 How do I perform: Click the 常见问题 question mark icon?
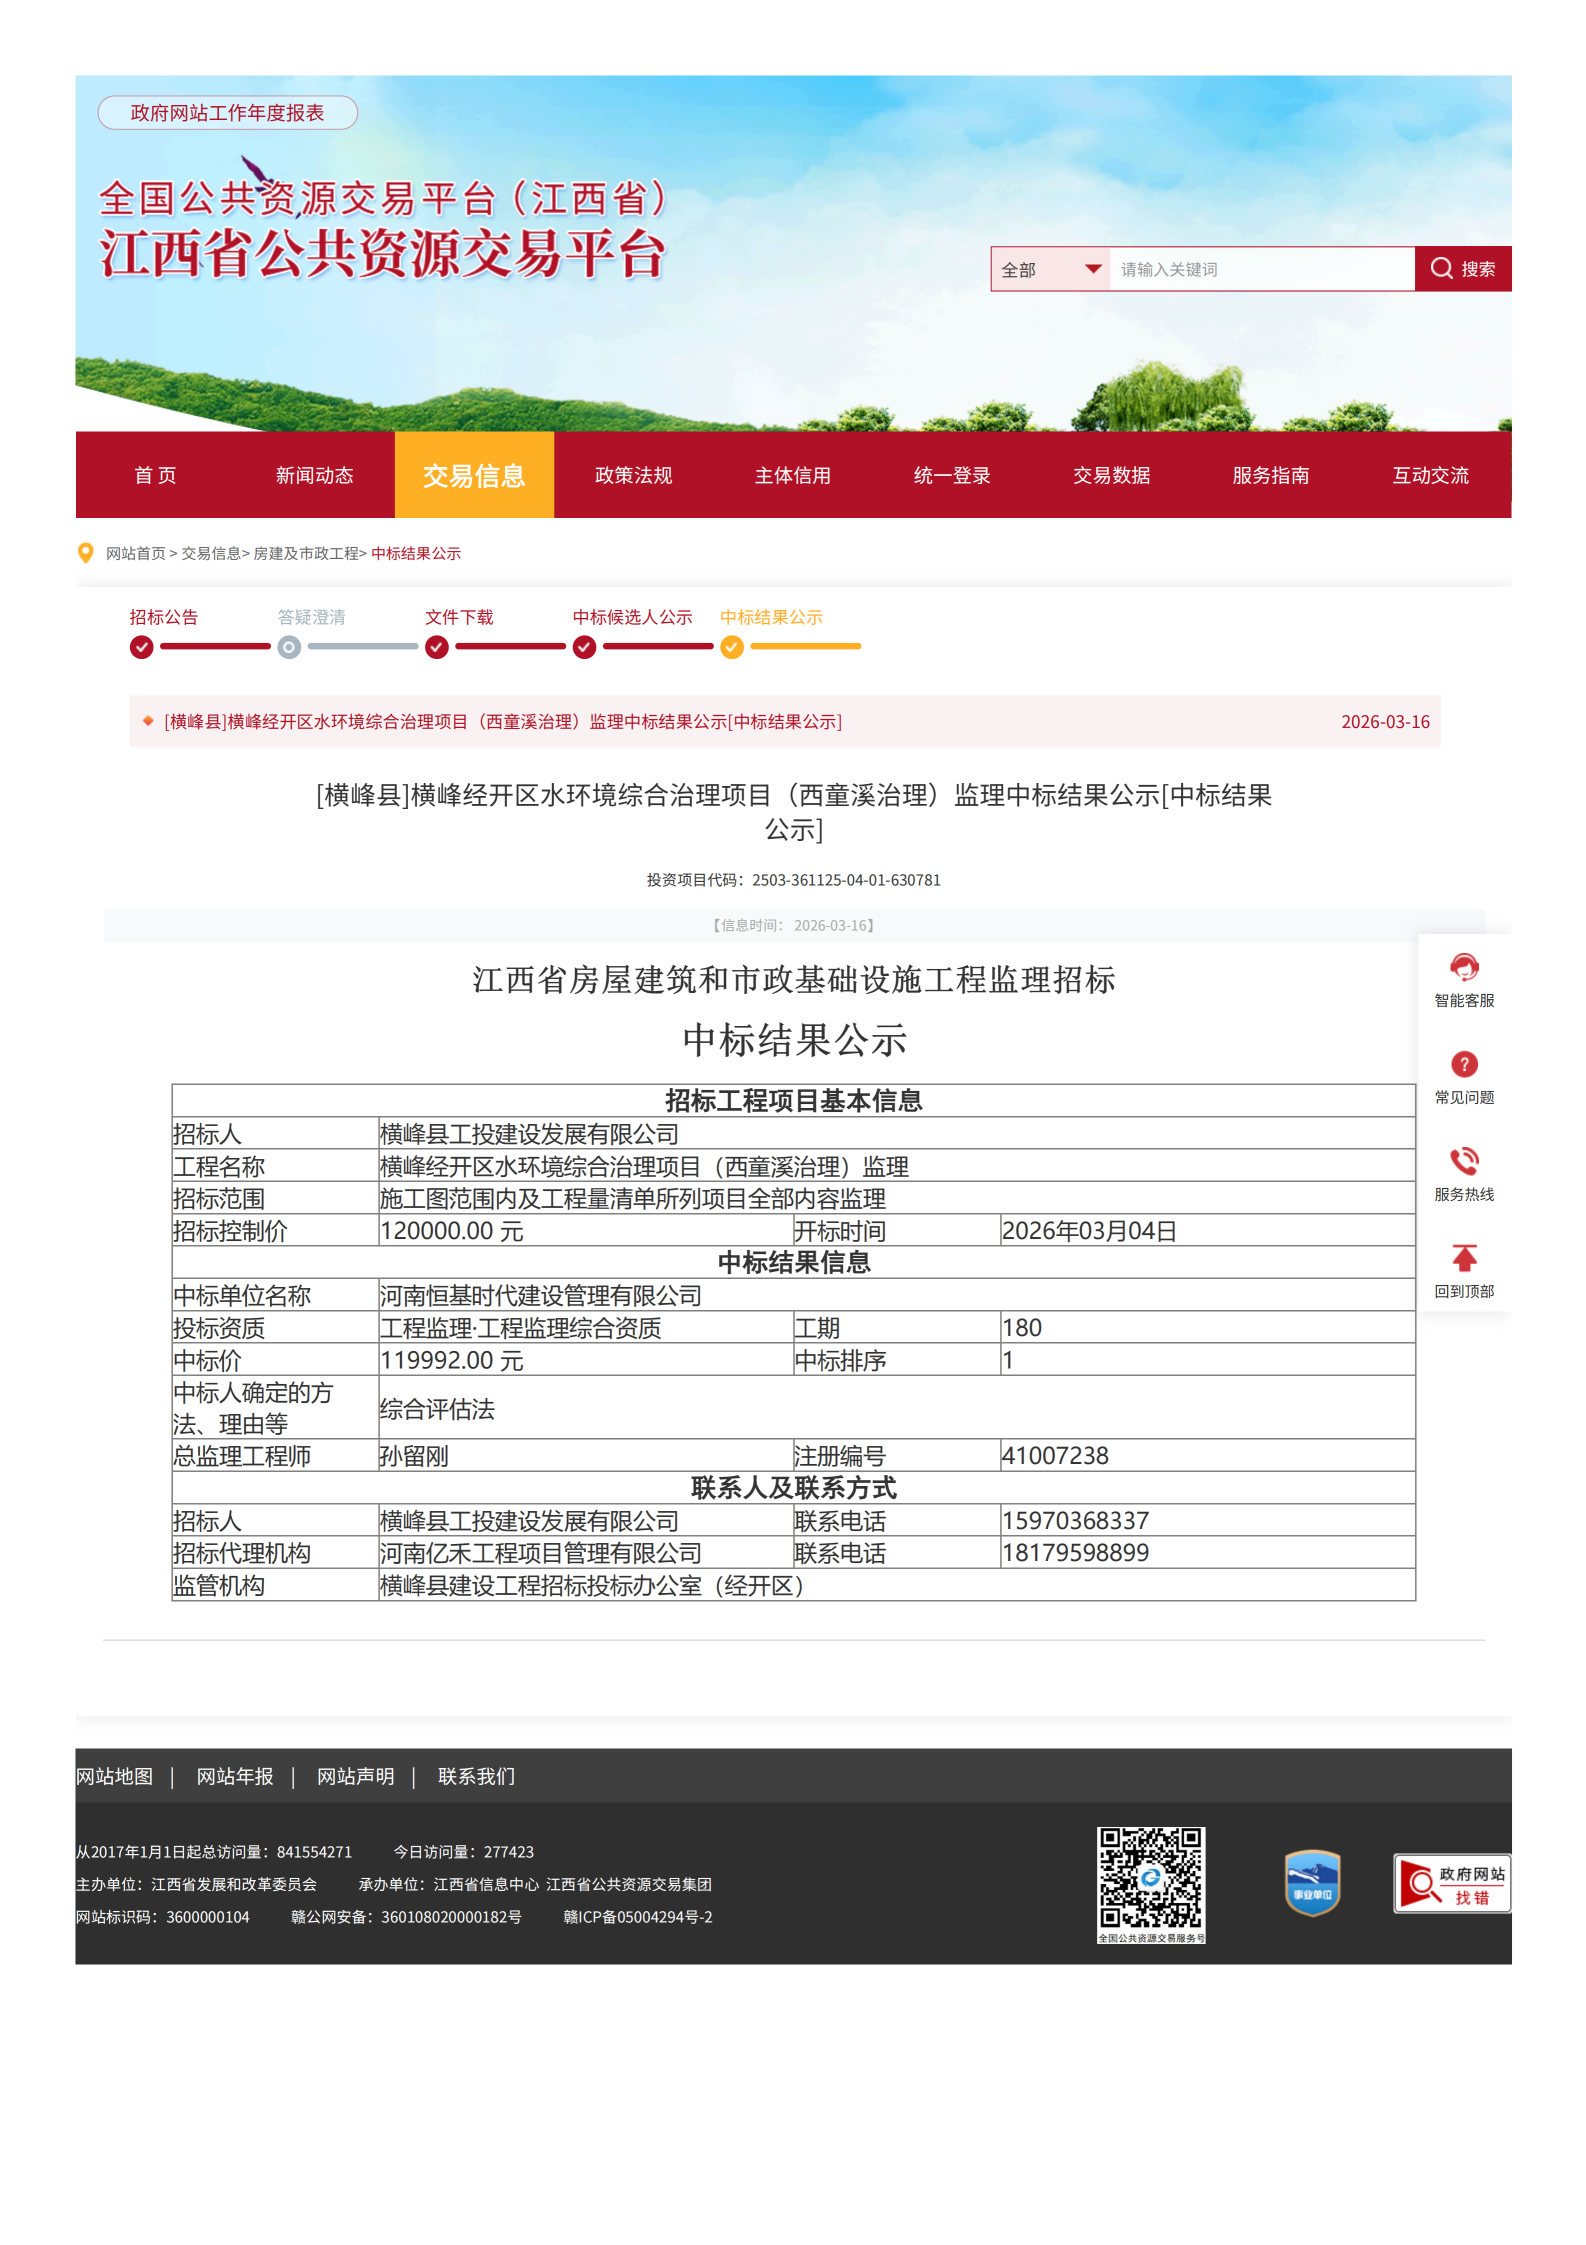pos(1463,1065)
